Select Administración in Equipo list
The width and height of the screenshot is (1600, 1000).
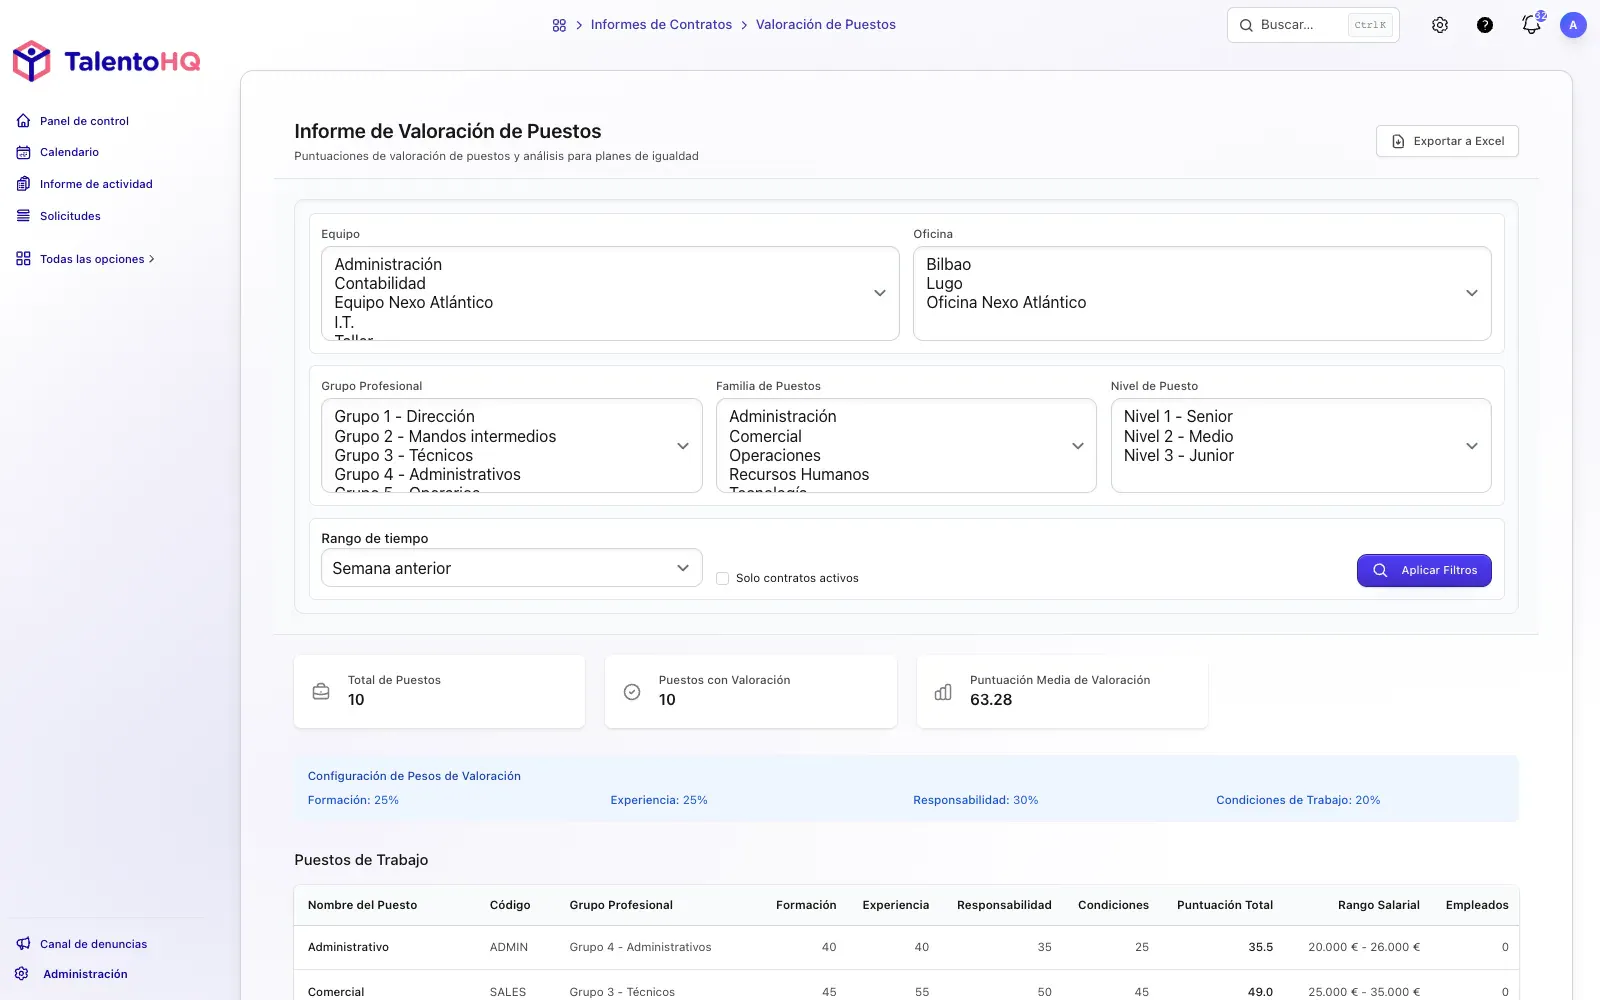(x=388, y=264)
